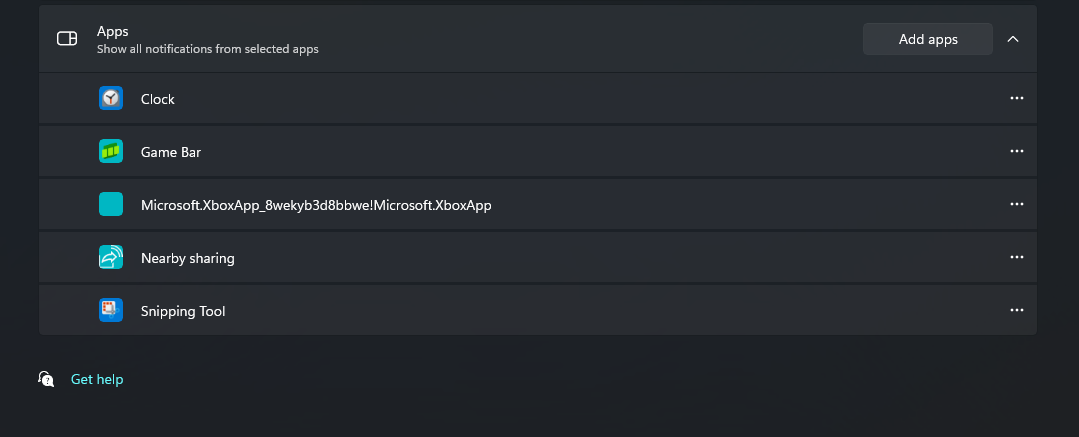Click the Nearby sharing icon
This screenshot has width=1079, height=437.
(x=111, y=257)
